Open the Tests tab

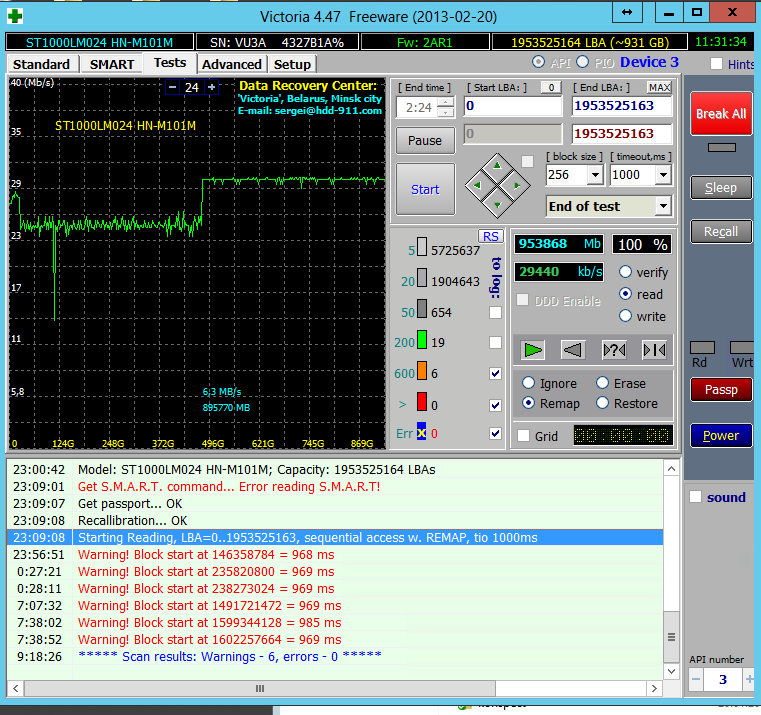(170, 63)
